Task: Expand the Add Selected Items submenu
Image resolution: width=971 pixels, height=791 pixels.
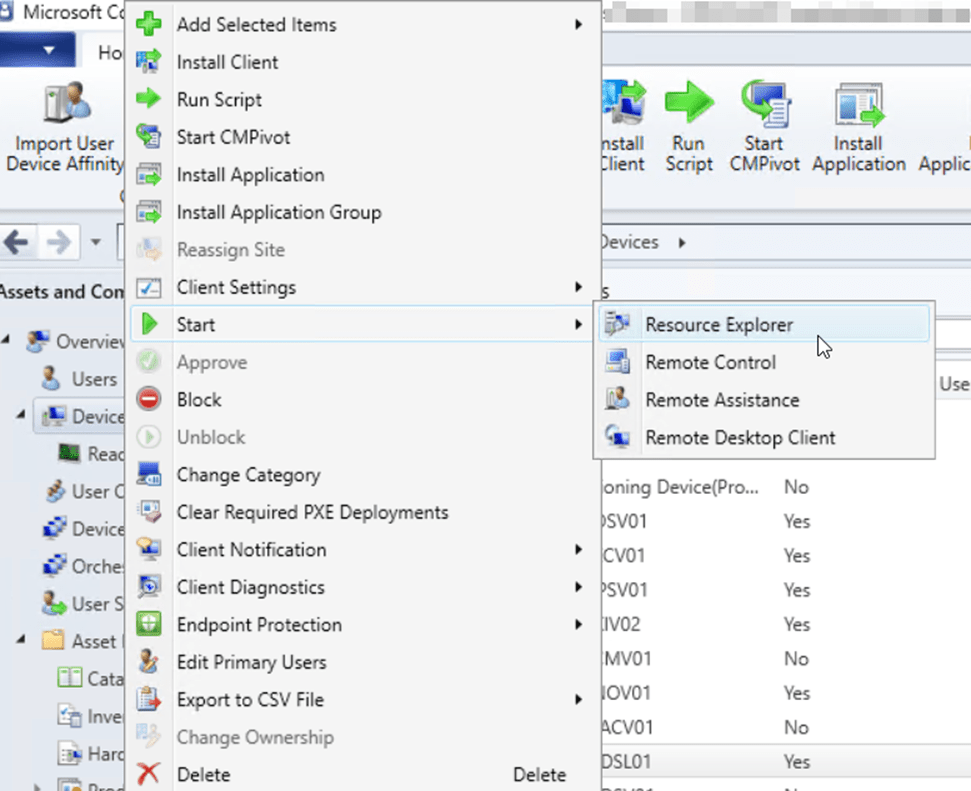Action: (x=578, y=25)
